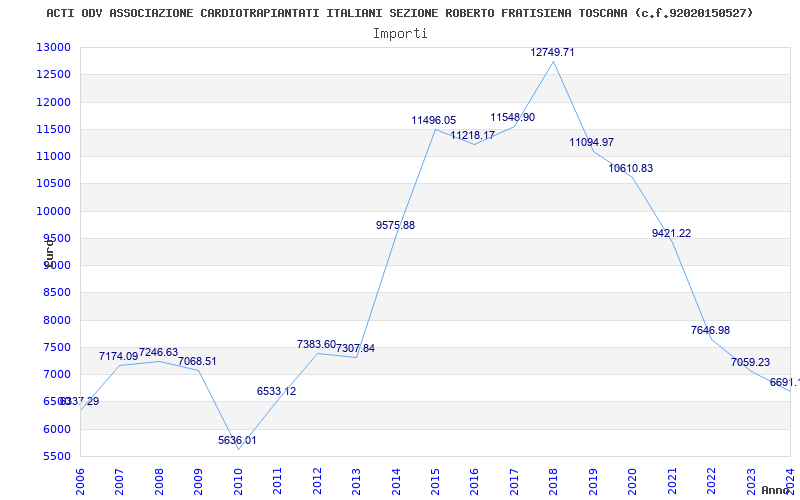The image size is (800, 500).
Task: Click the data label 11094.97
Action: point(591,142)
